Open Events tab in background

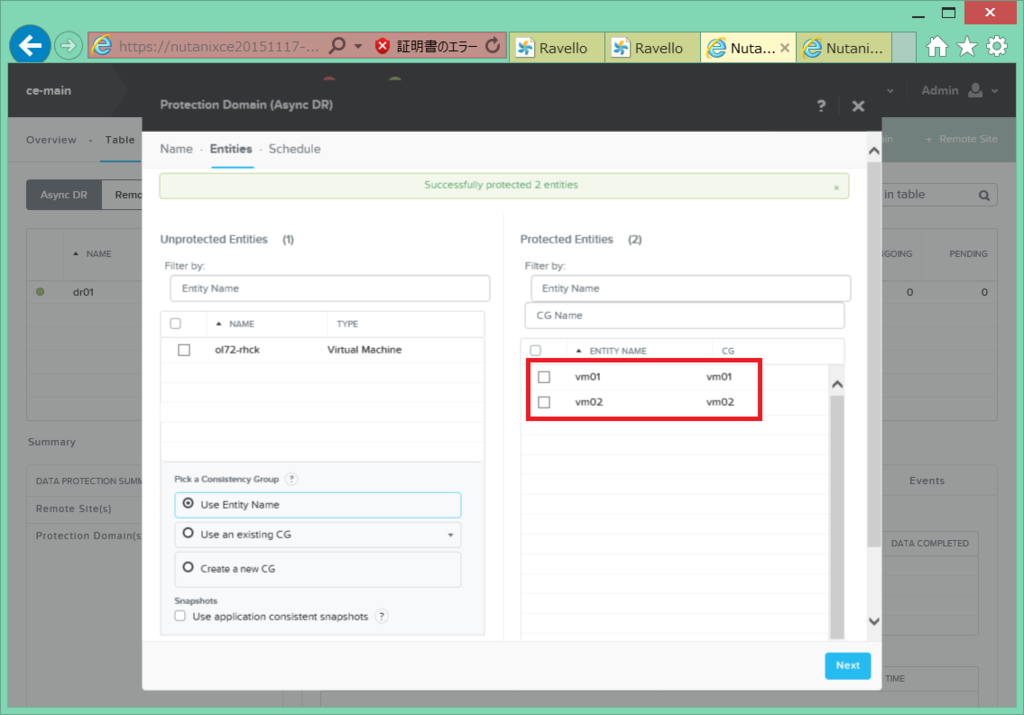coord(927,481)
